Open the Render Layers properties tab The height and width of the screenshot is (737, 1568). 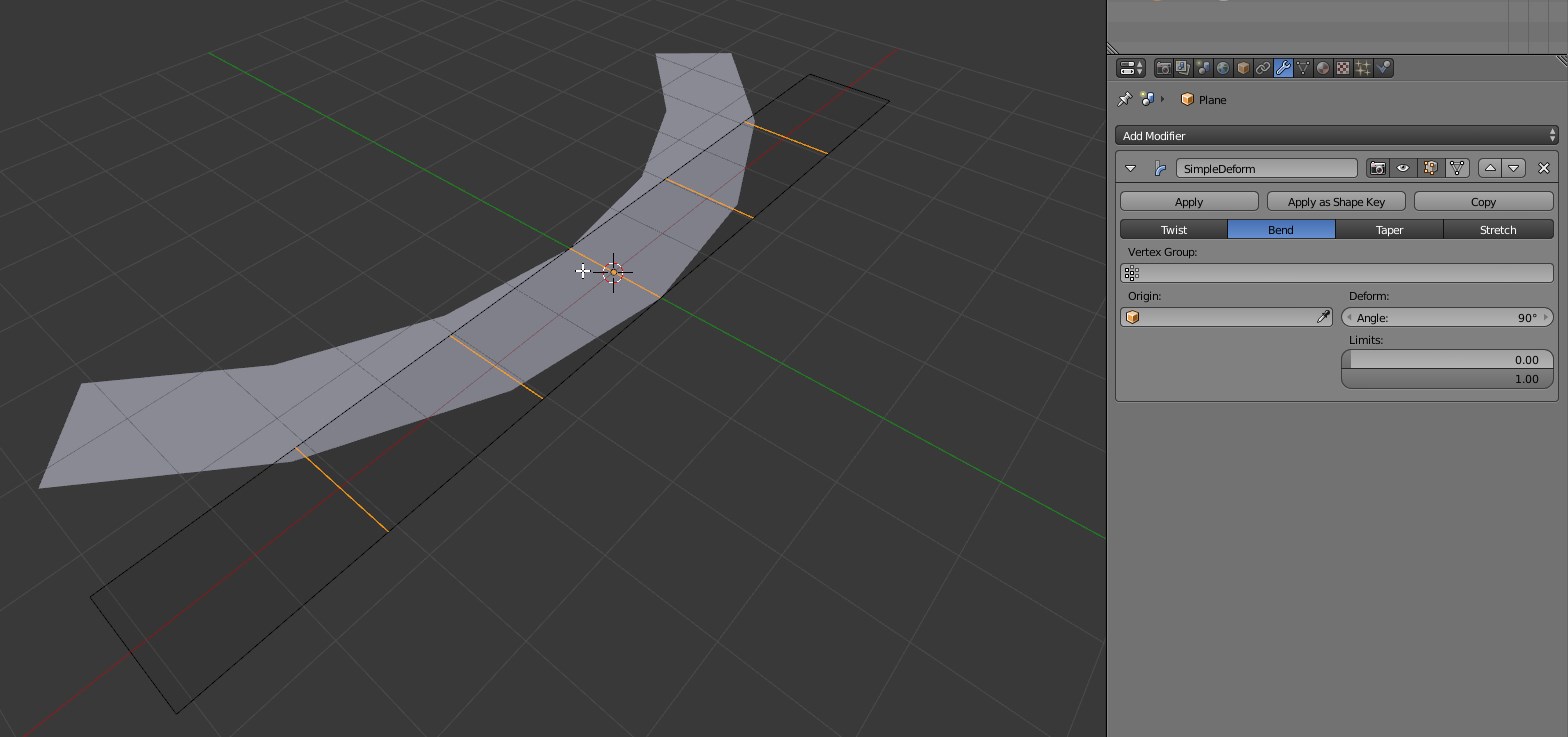(1183, 68)
